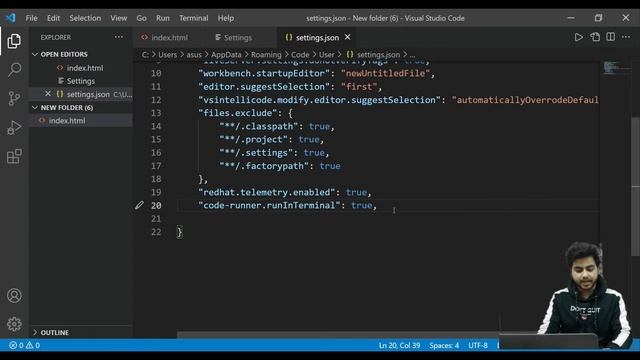Viewport: 640px width, 360px height.
Task: Open the Source Control view icon
Action: point(14,98)
